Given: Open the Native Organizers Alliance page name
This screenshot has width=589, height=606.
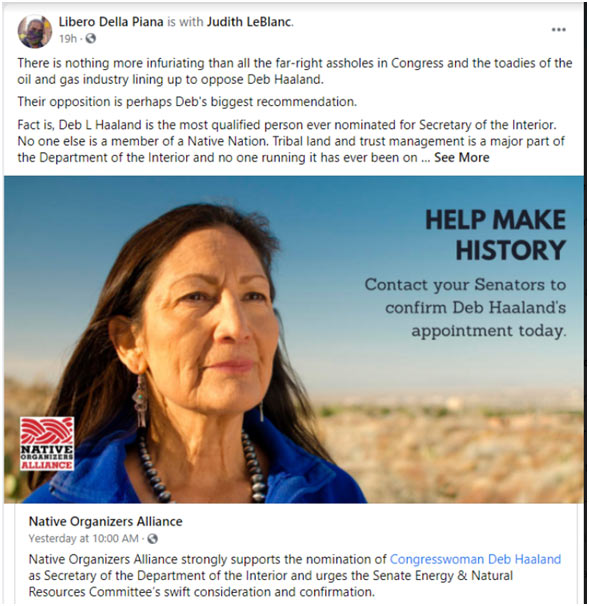Looking at the screenshot, I should 106,521.
